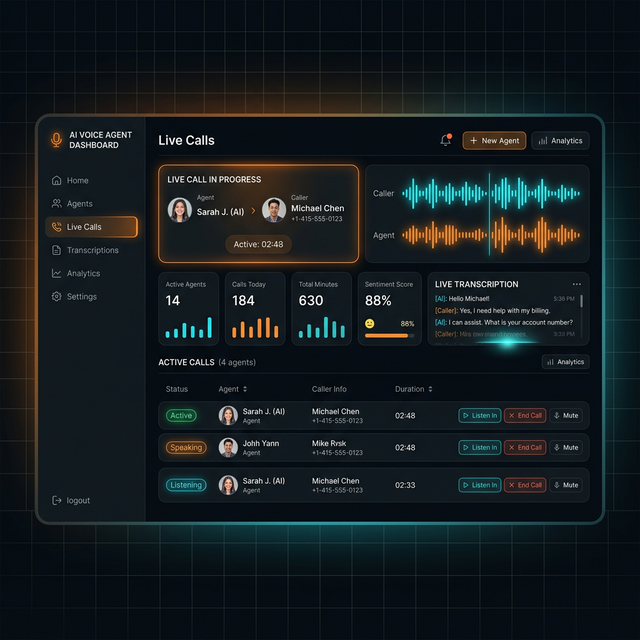Click the Active: 02:48 timer pill
Image resolution: width=640 pixels, height=640 pixels.
(x=258, y=244)
